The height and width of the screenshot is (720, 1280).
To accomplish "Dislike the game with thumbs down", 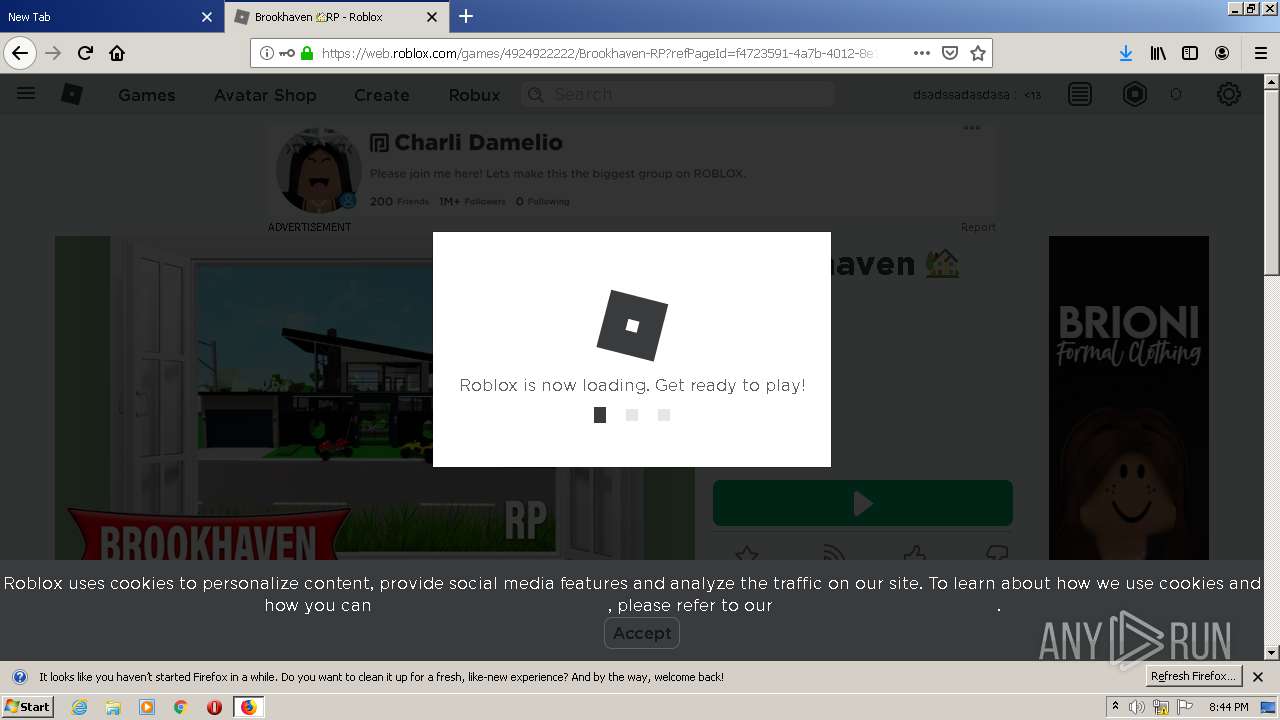I will pyautogui.click(x=997, y=553).
